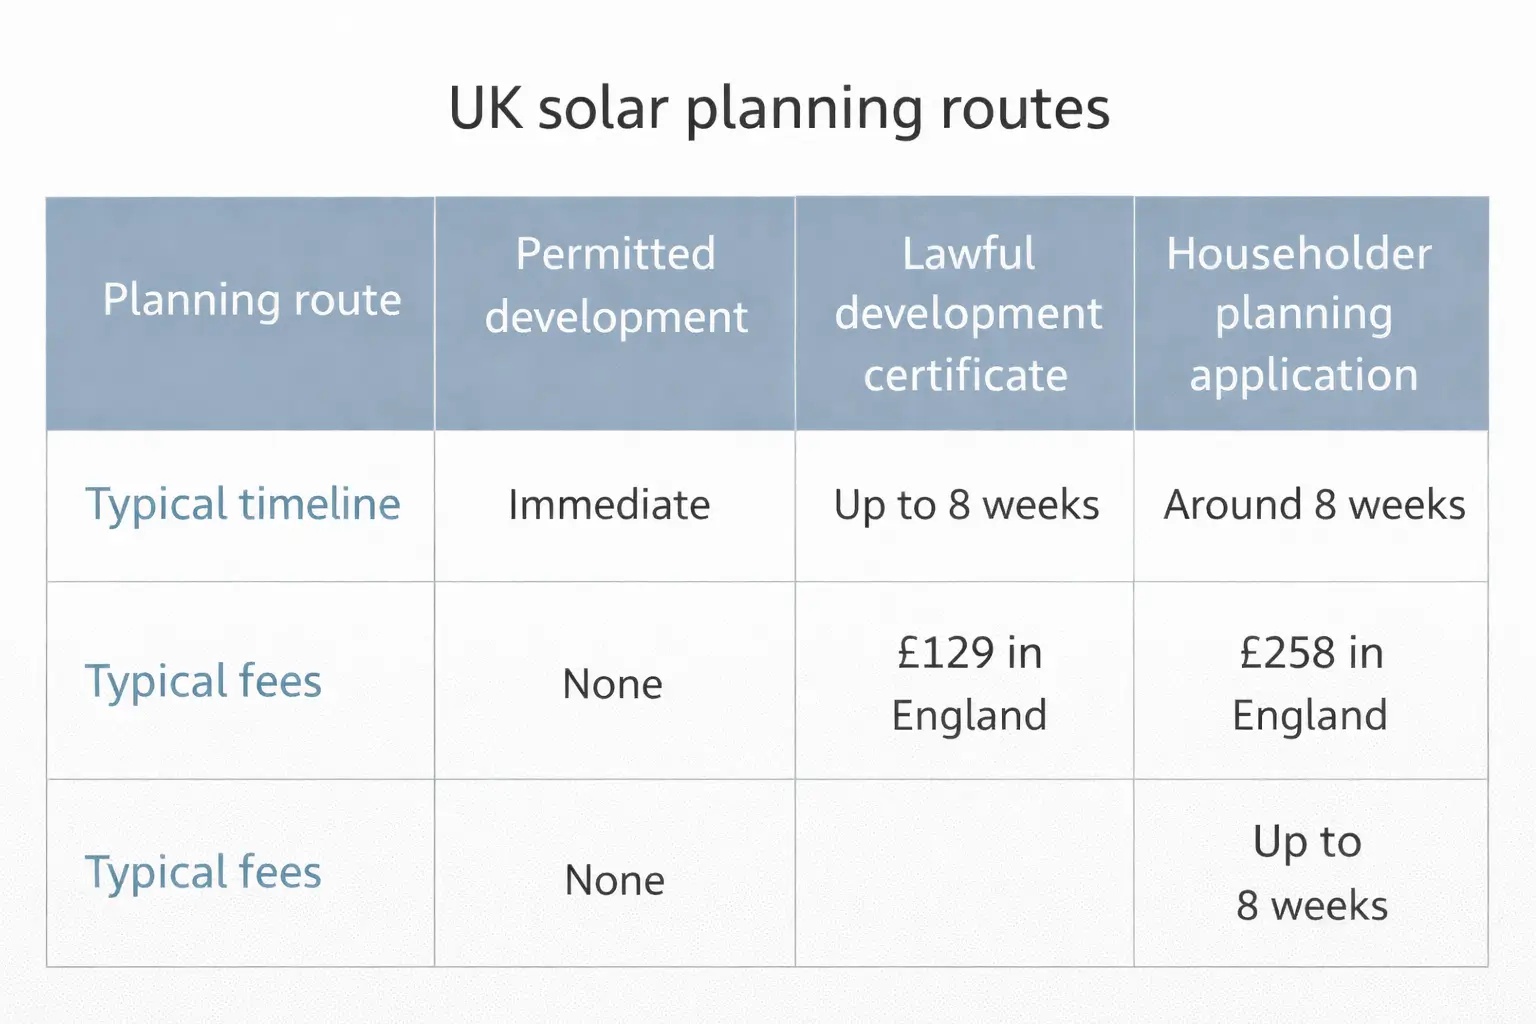Click 'None' in the bottom table row

pos(614,881)
